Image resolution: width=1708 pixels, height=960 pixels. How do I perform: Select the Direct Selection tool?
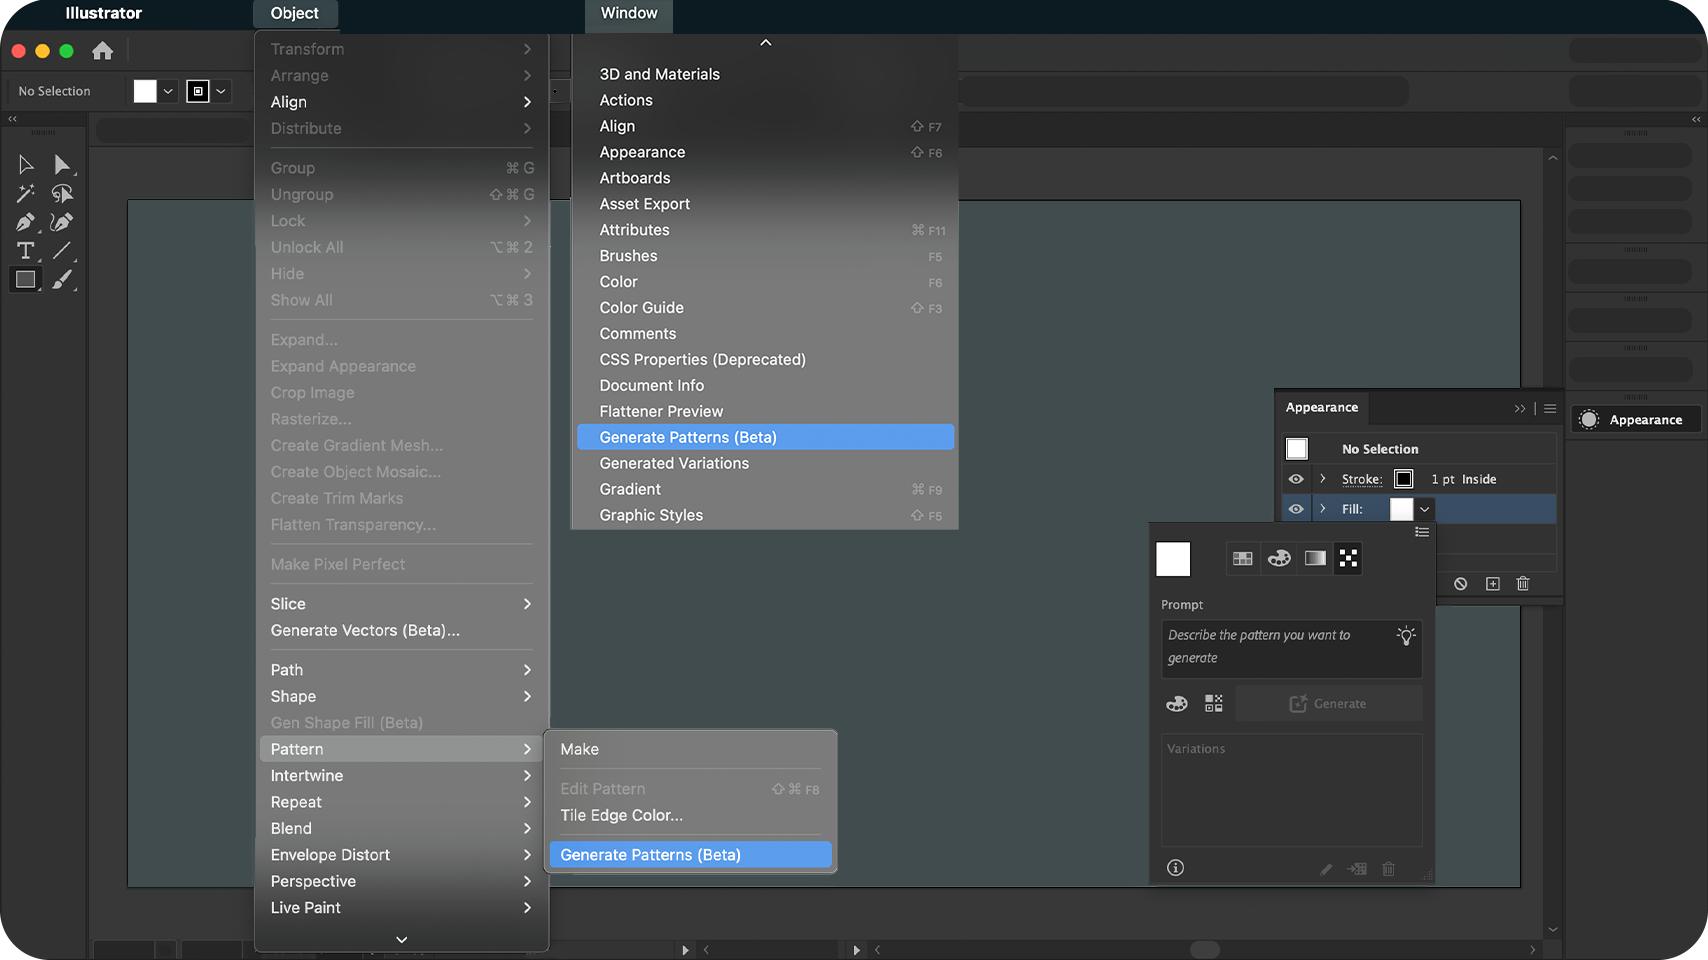coord(63,164)
